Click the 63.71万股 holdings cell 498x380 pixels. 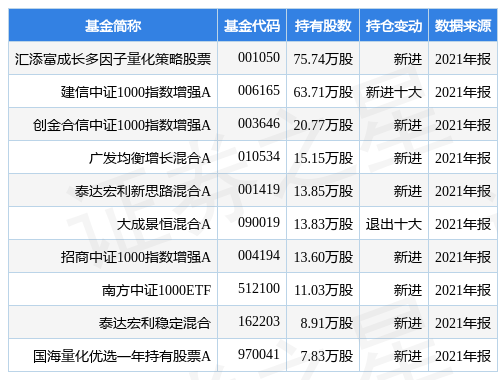(x=323, y=92)
